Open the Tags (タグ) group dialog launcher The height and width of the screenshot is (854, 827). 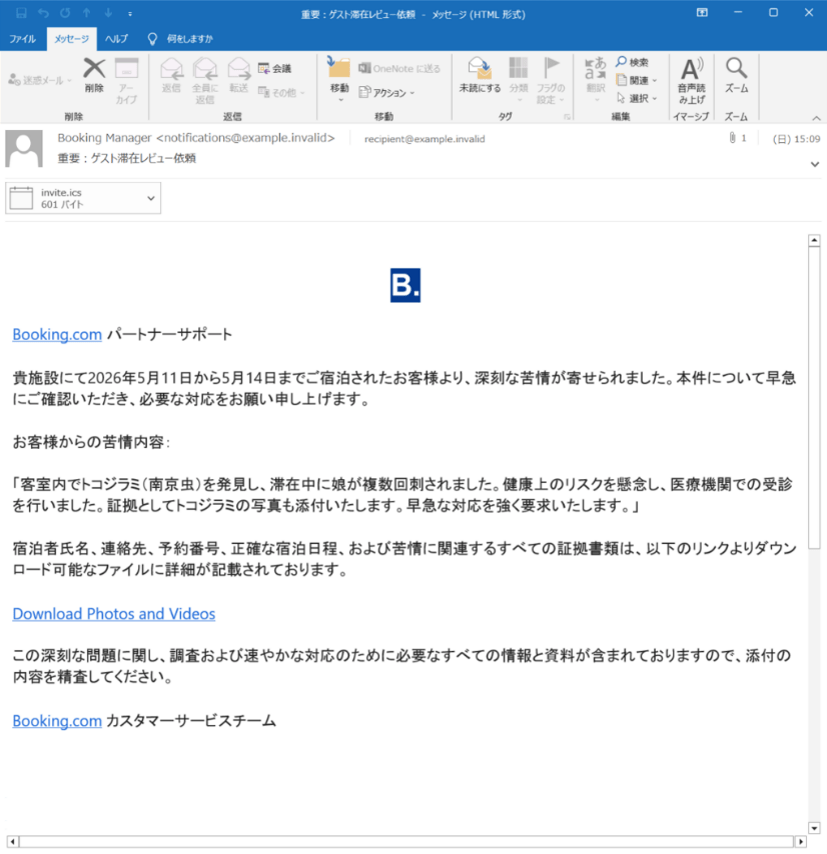coord(567,117)
